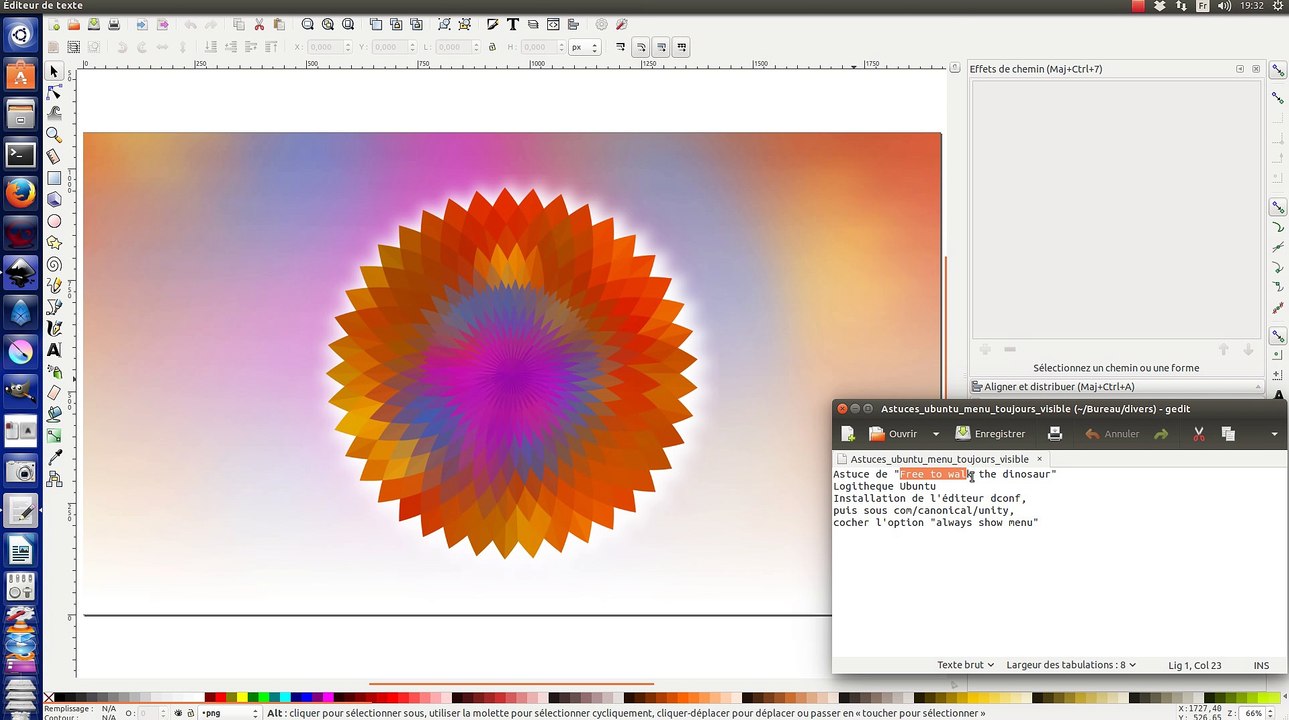
Task: Select the connector diagram tool
Action: 54,479
